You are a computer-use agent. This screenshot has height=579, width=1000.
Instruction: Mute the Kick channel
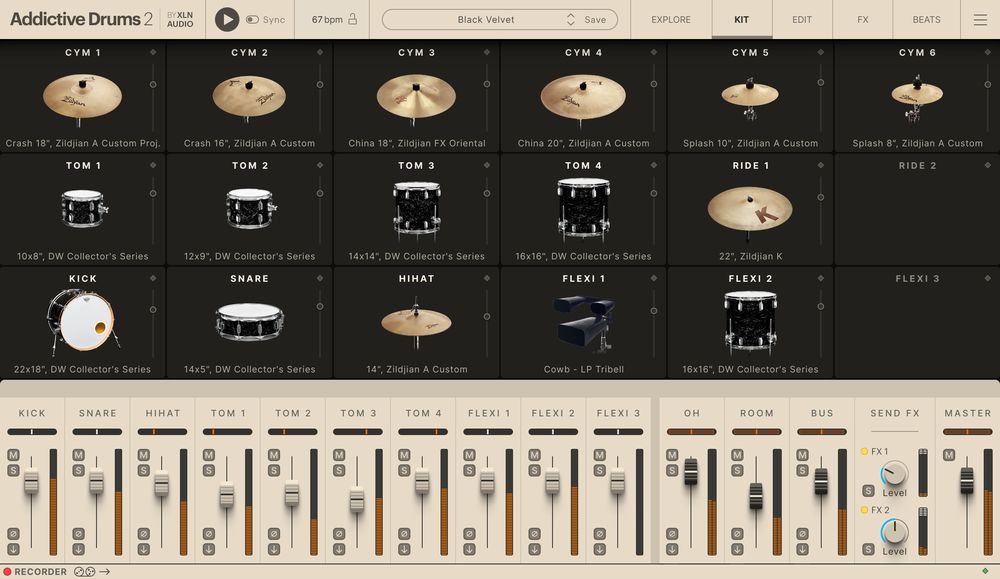[13, 457]
